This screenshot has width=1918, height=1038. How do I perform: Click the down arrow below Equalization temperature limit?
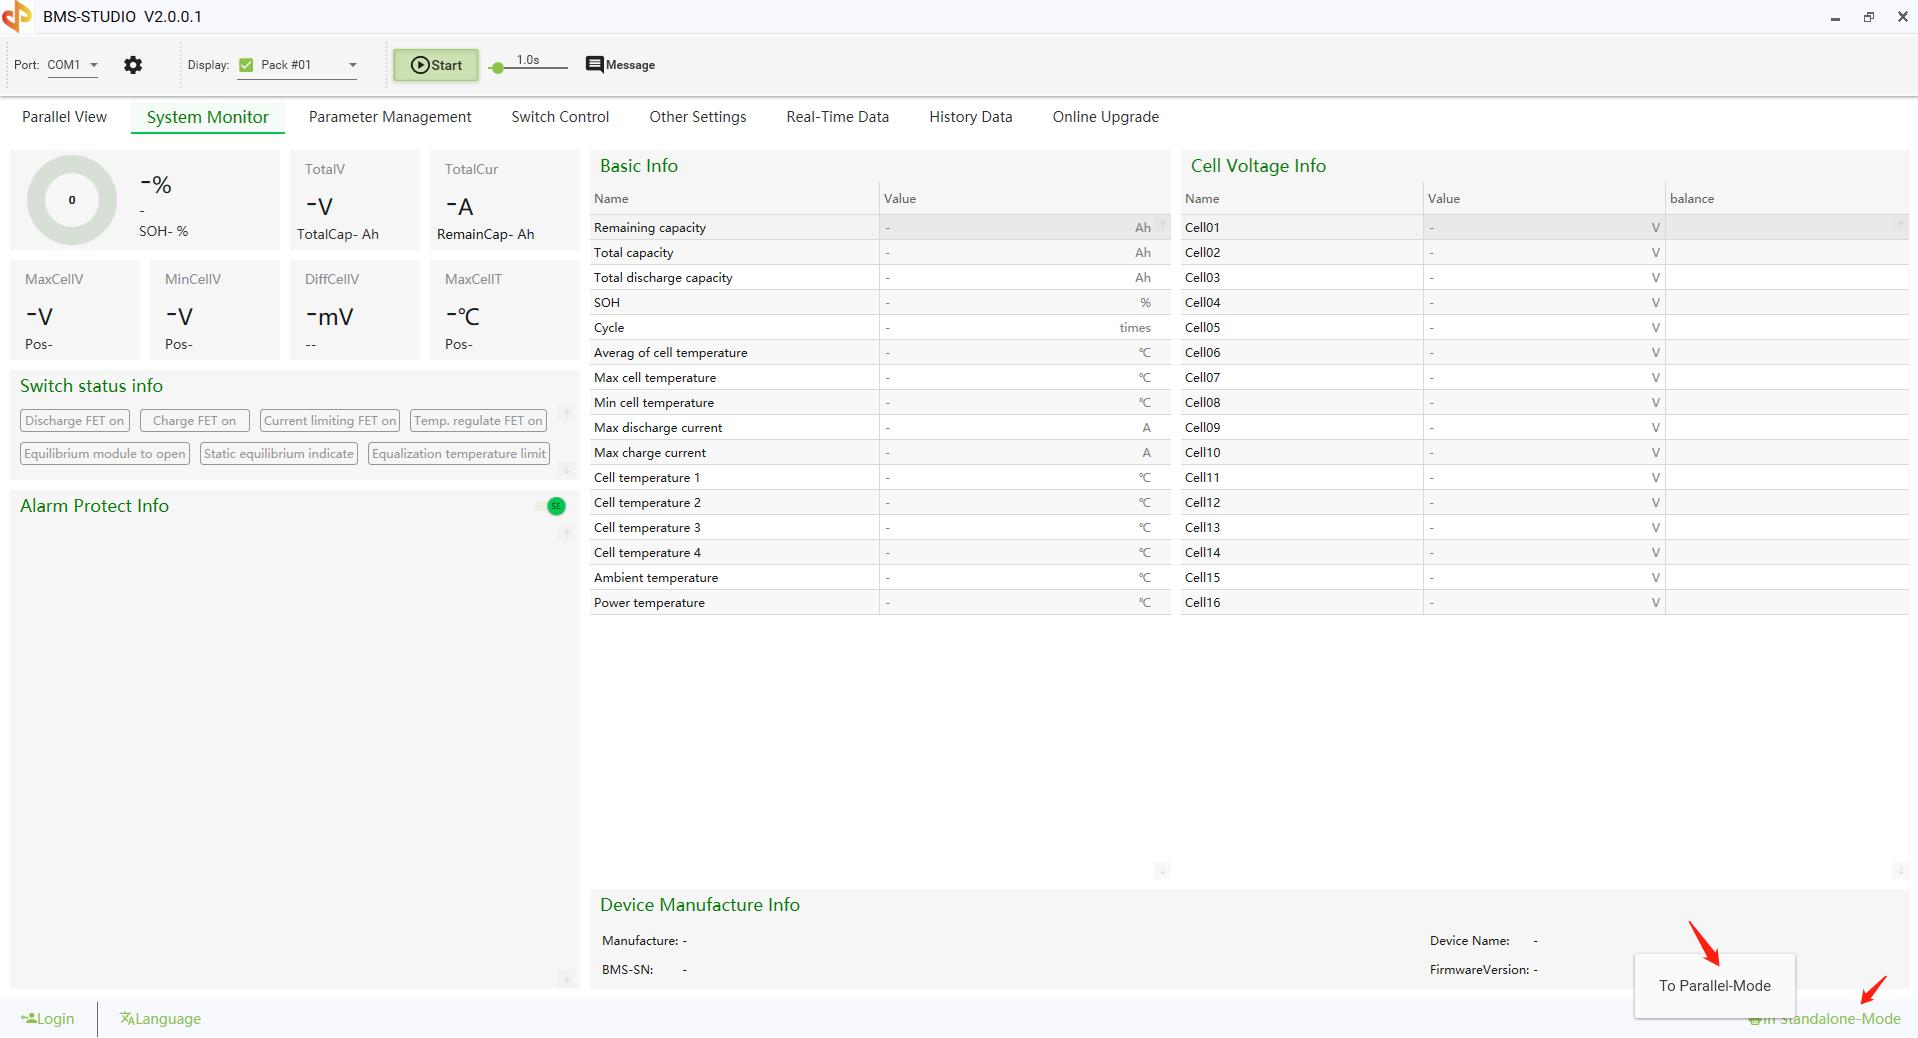(x=566, y=470)
